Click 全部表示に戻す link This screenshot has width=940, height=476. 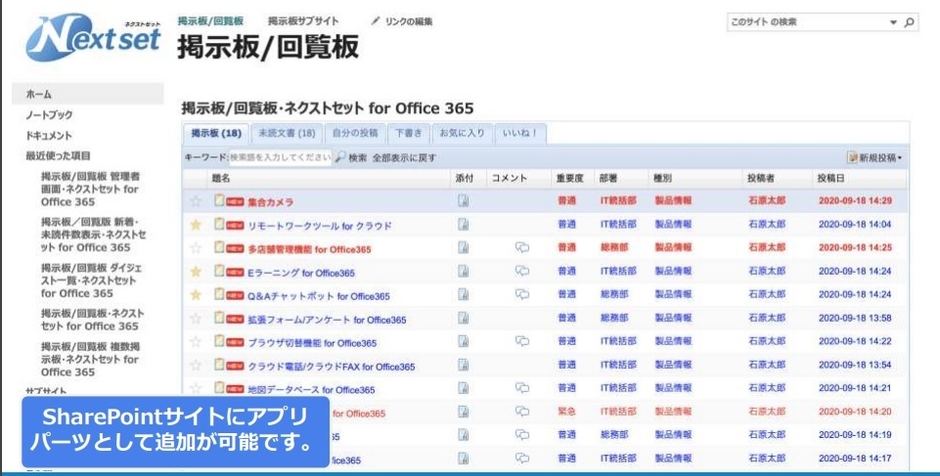[404, 158]
